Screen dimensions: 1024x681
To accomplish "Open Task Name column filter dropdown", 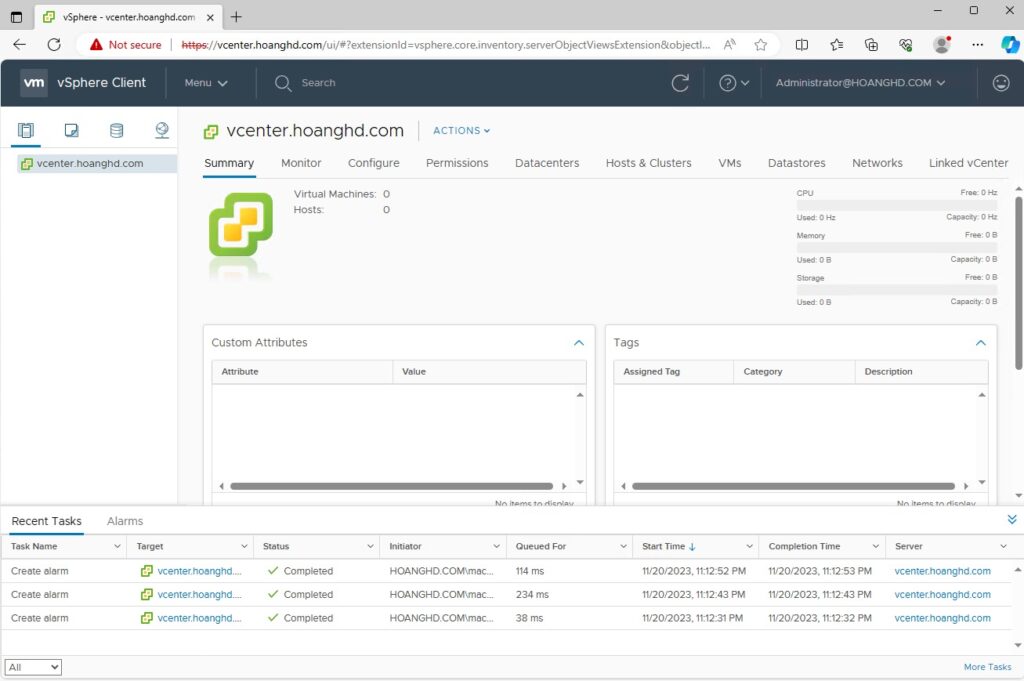I will (x=117, y=546).
